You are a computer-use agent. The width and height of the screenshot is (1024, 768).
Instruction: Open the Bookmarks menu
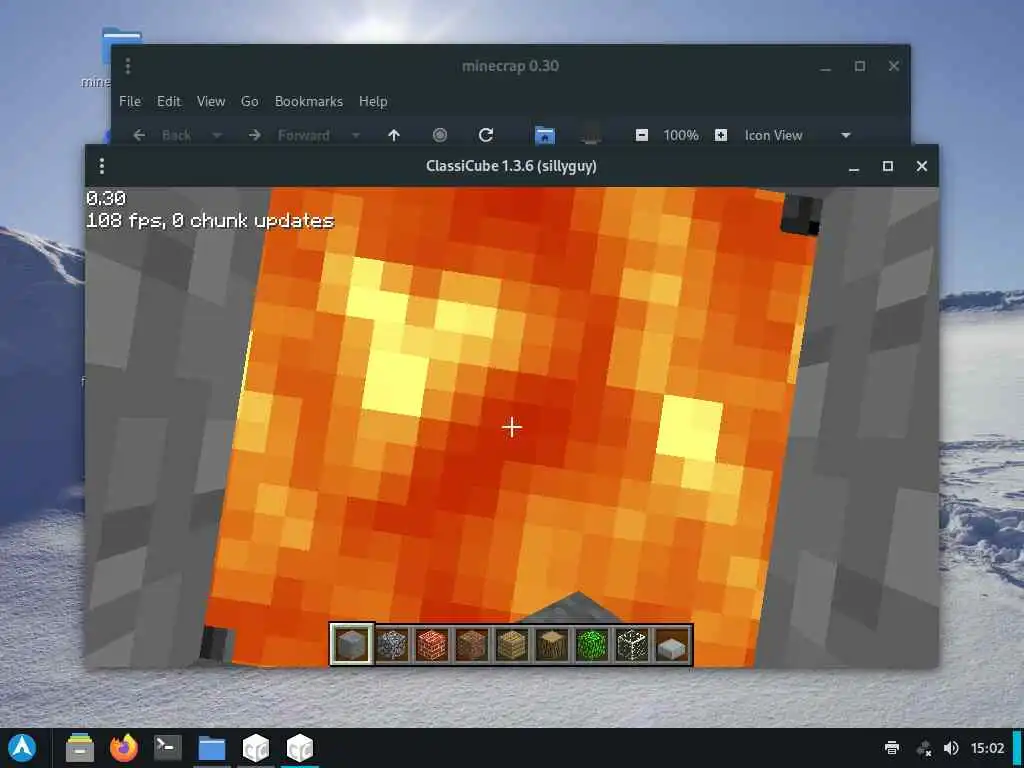pos(309,101)
